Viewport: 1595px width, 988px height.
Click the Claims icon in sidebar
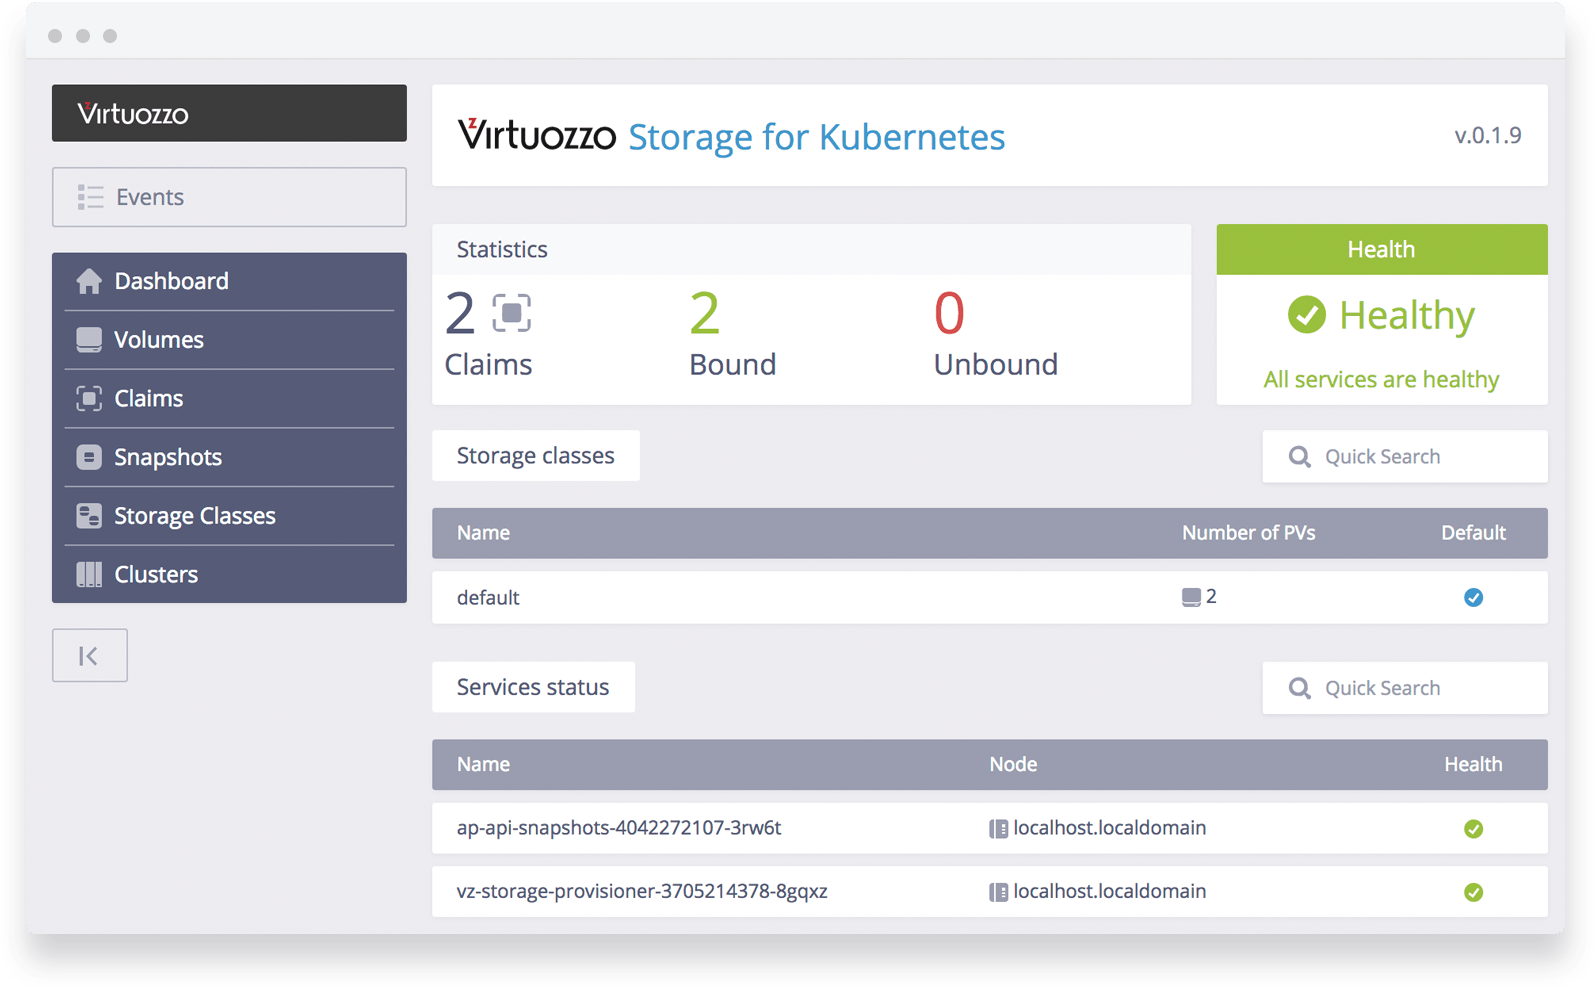[x=89, y=398]
